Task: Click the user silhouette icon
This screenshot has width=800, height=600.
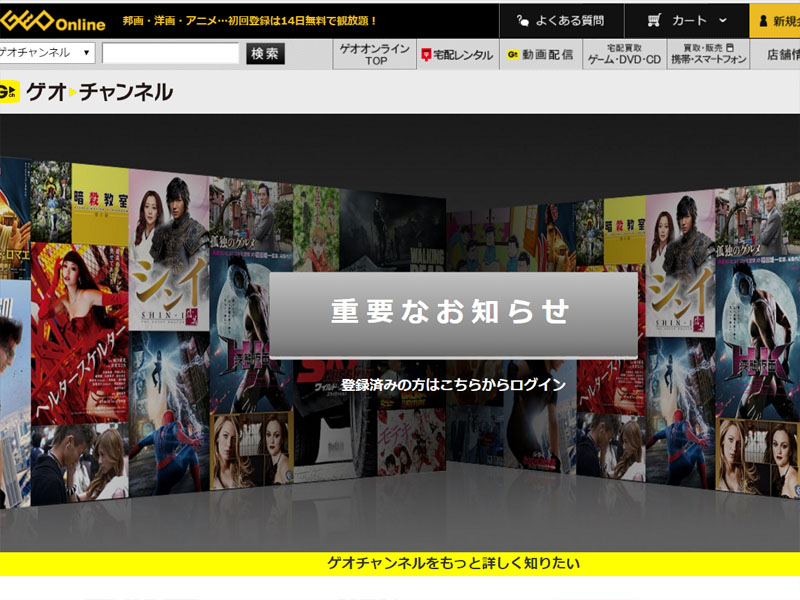Action: (763, 21)
